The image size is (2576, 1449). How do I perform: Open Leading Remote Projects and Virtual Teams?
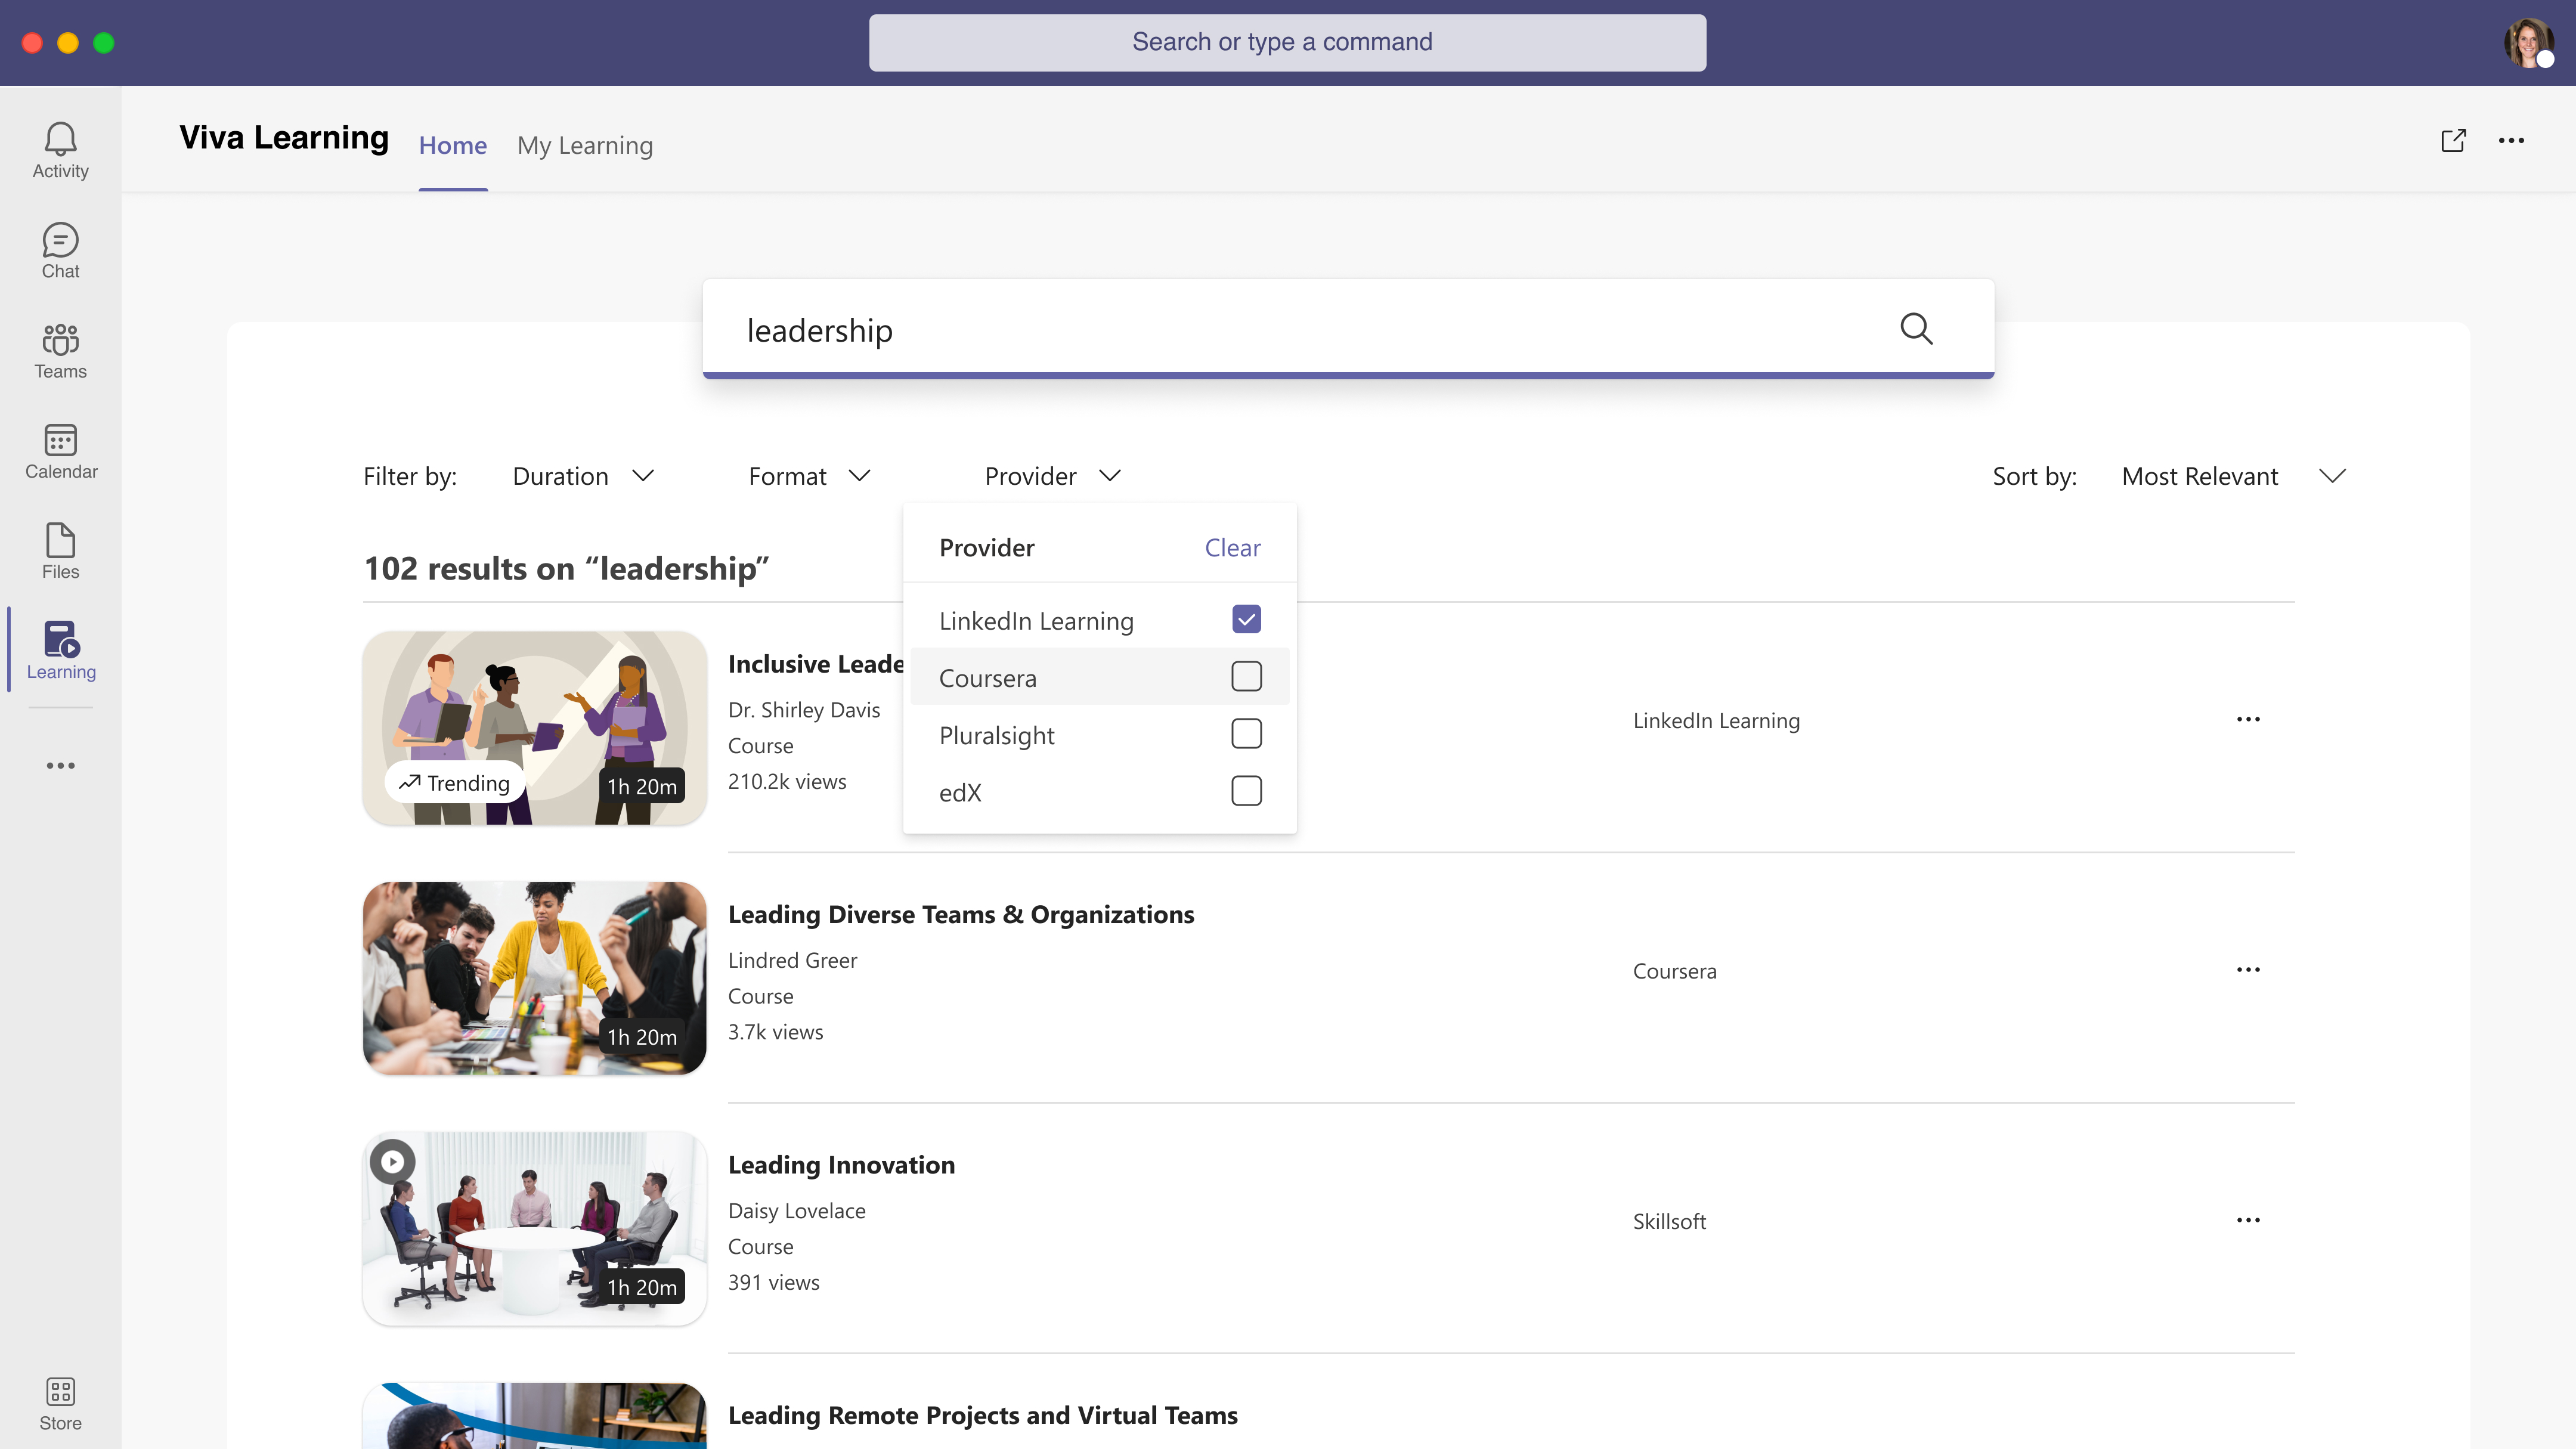982,1416
